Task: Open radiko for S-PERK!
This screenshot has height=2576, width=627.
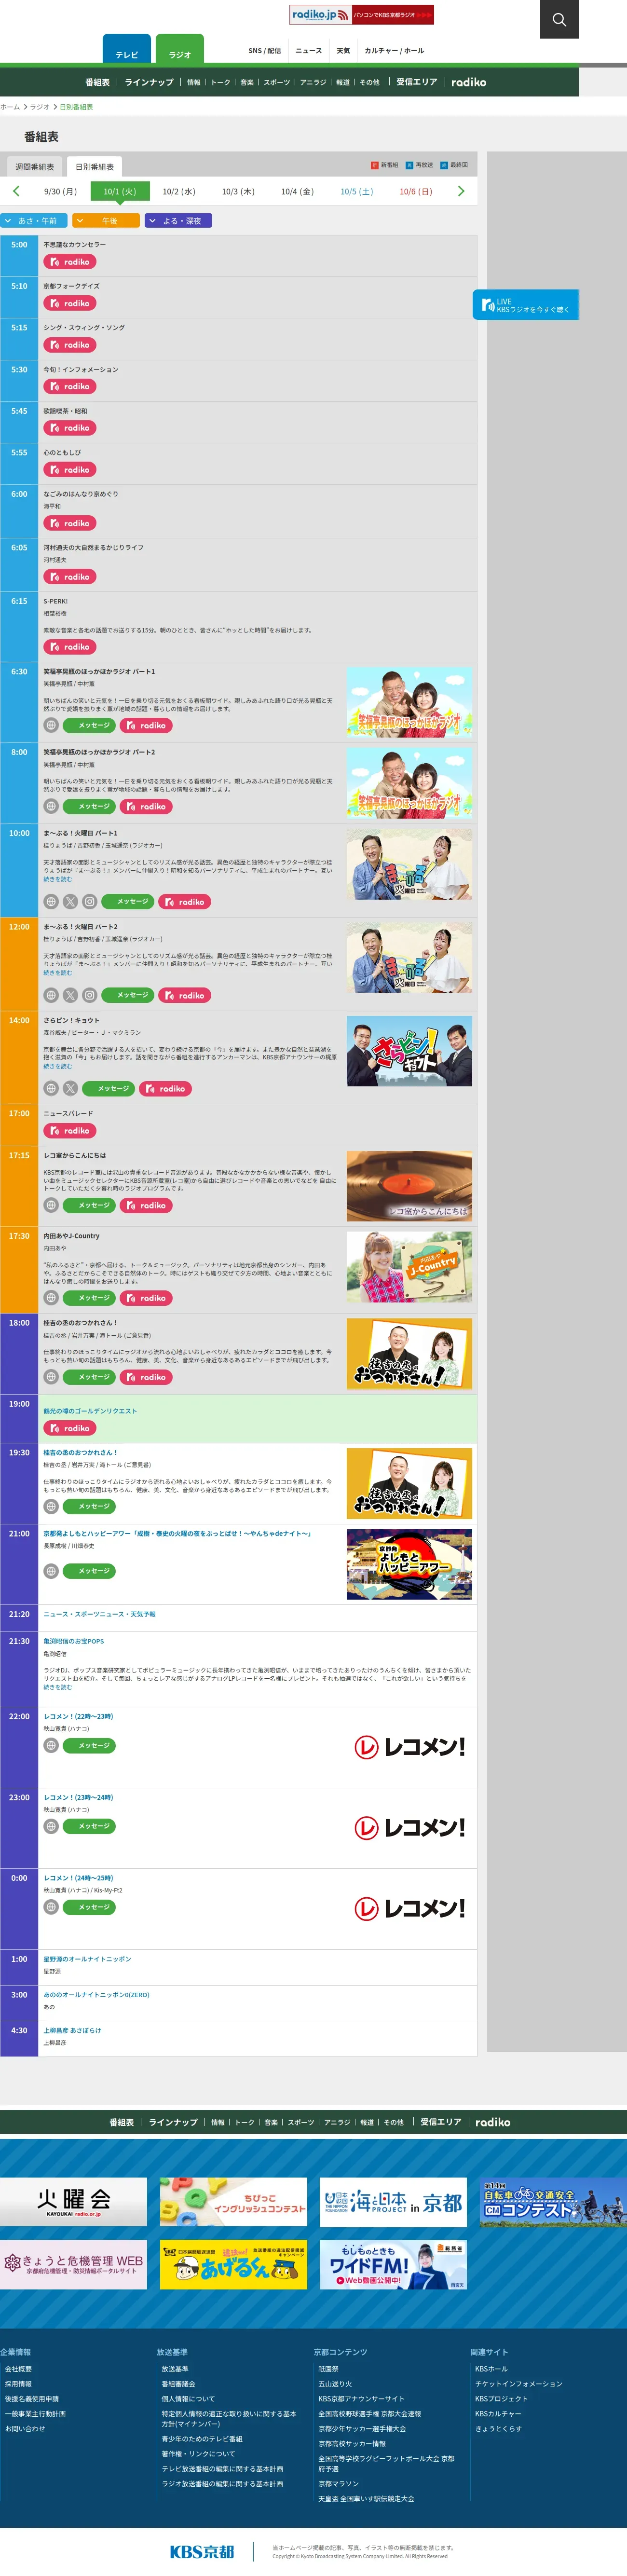Action: click(x=69, y=647)
